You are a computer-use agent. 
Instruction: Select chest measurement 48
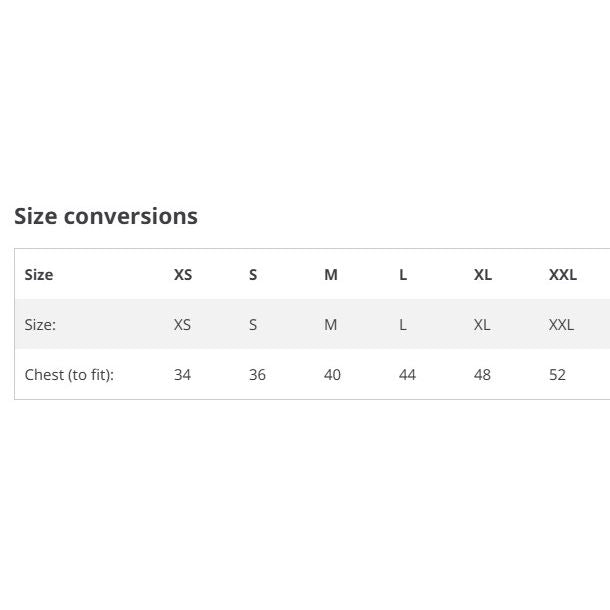[482, 374]
